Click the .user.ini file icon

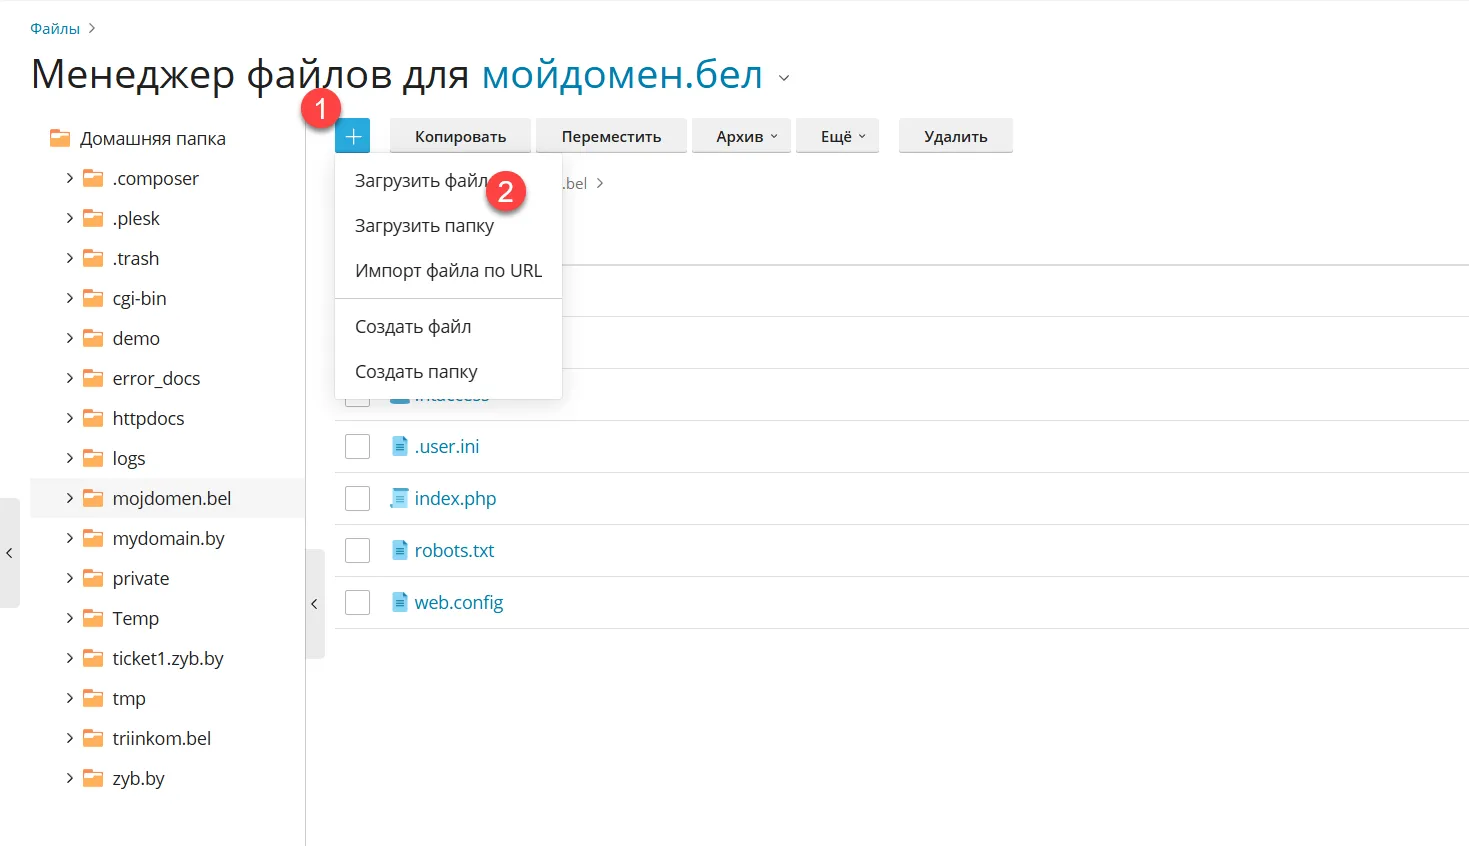point(399,446)
